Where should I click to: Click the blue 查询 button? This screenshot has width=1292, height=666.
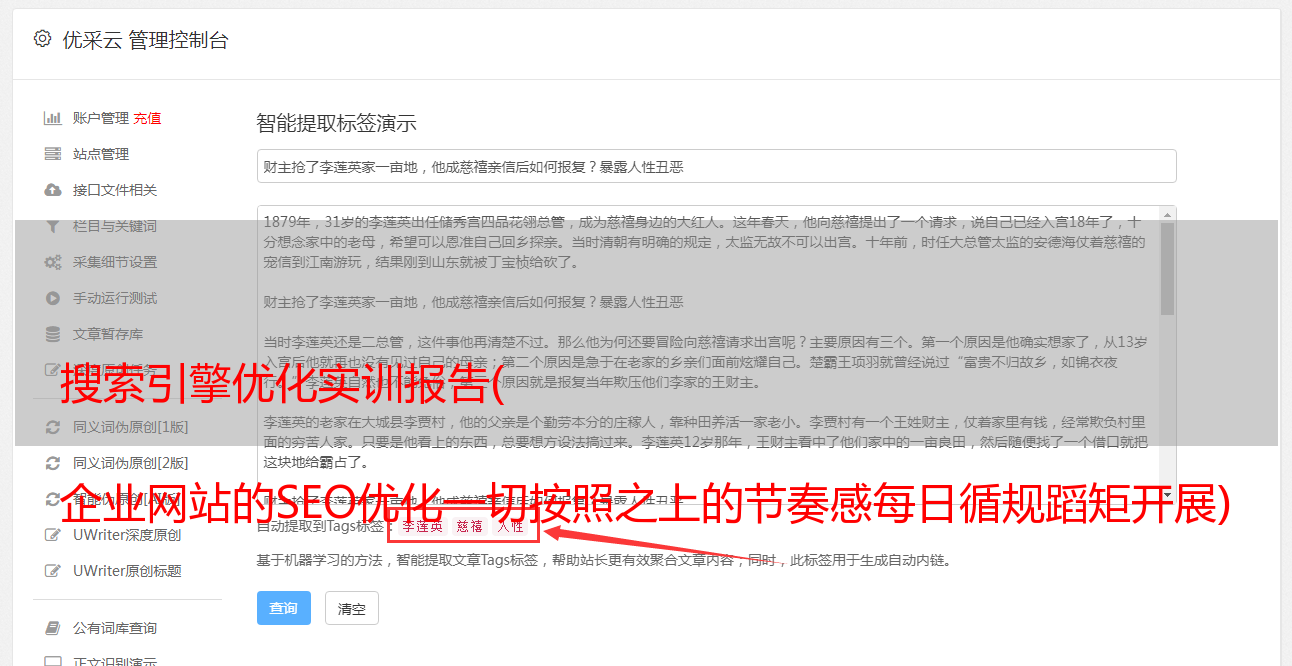(284, 608)
